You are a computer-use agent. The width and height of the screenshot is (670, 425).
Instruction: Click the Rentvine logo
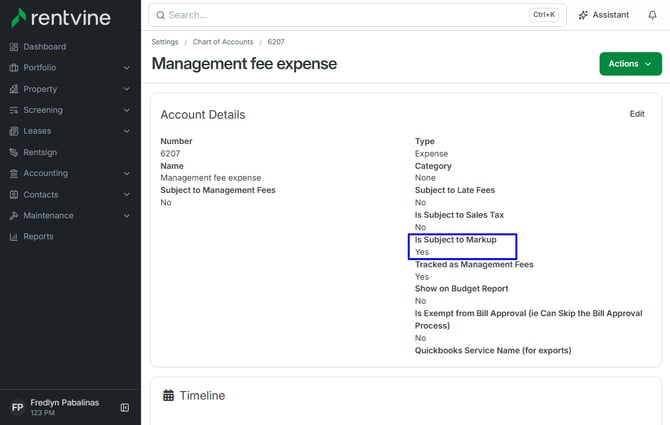[x=61, y=18]
